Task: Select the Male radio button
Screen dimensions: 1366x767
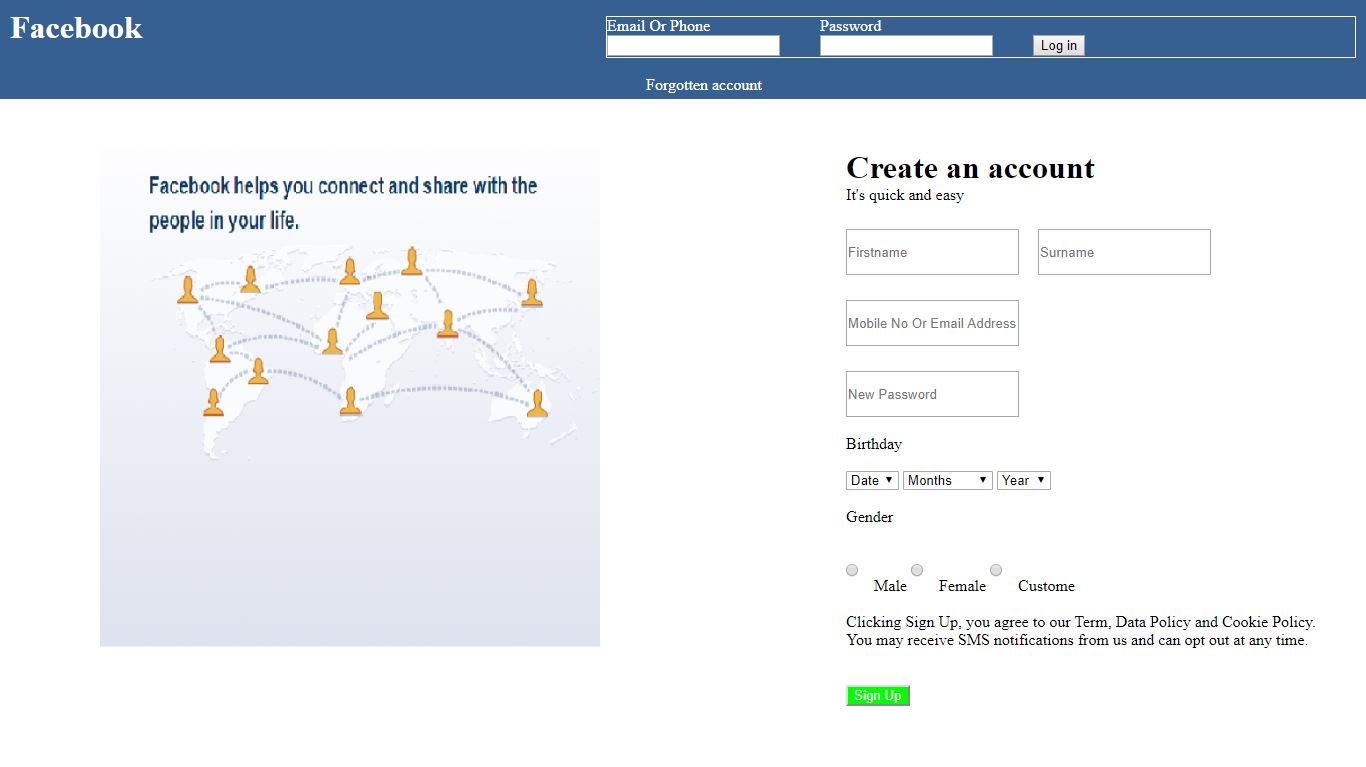Action: (852, 570)
